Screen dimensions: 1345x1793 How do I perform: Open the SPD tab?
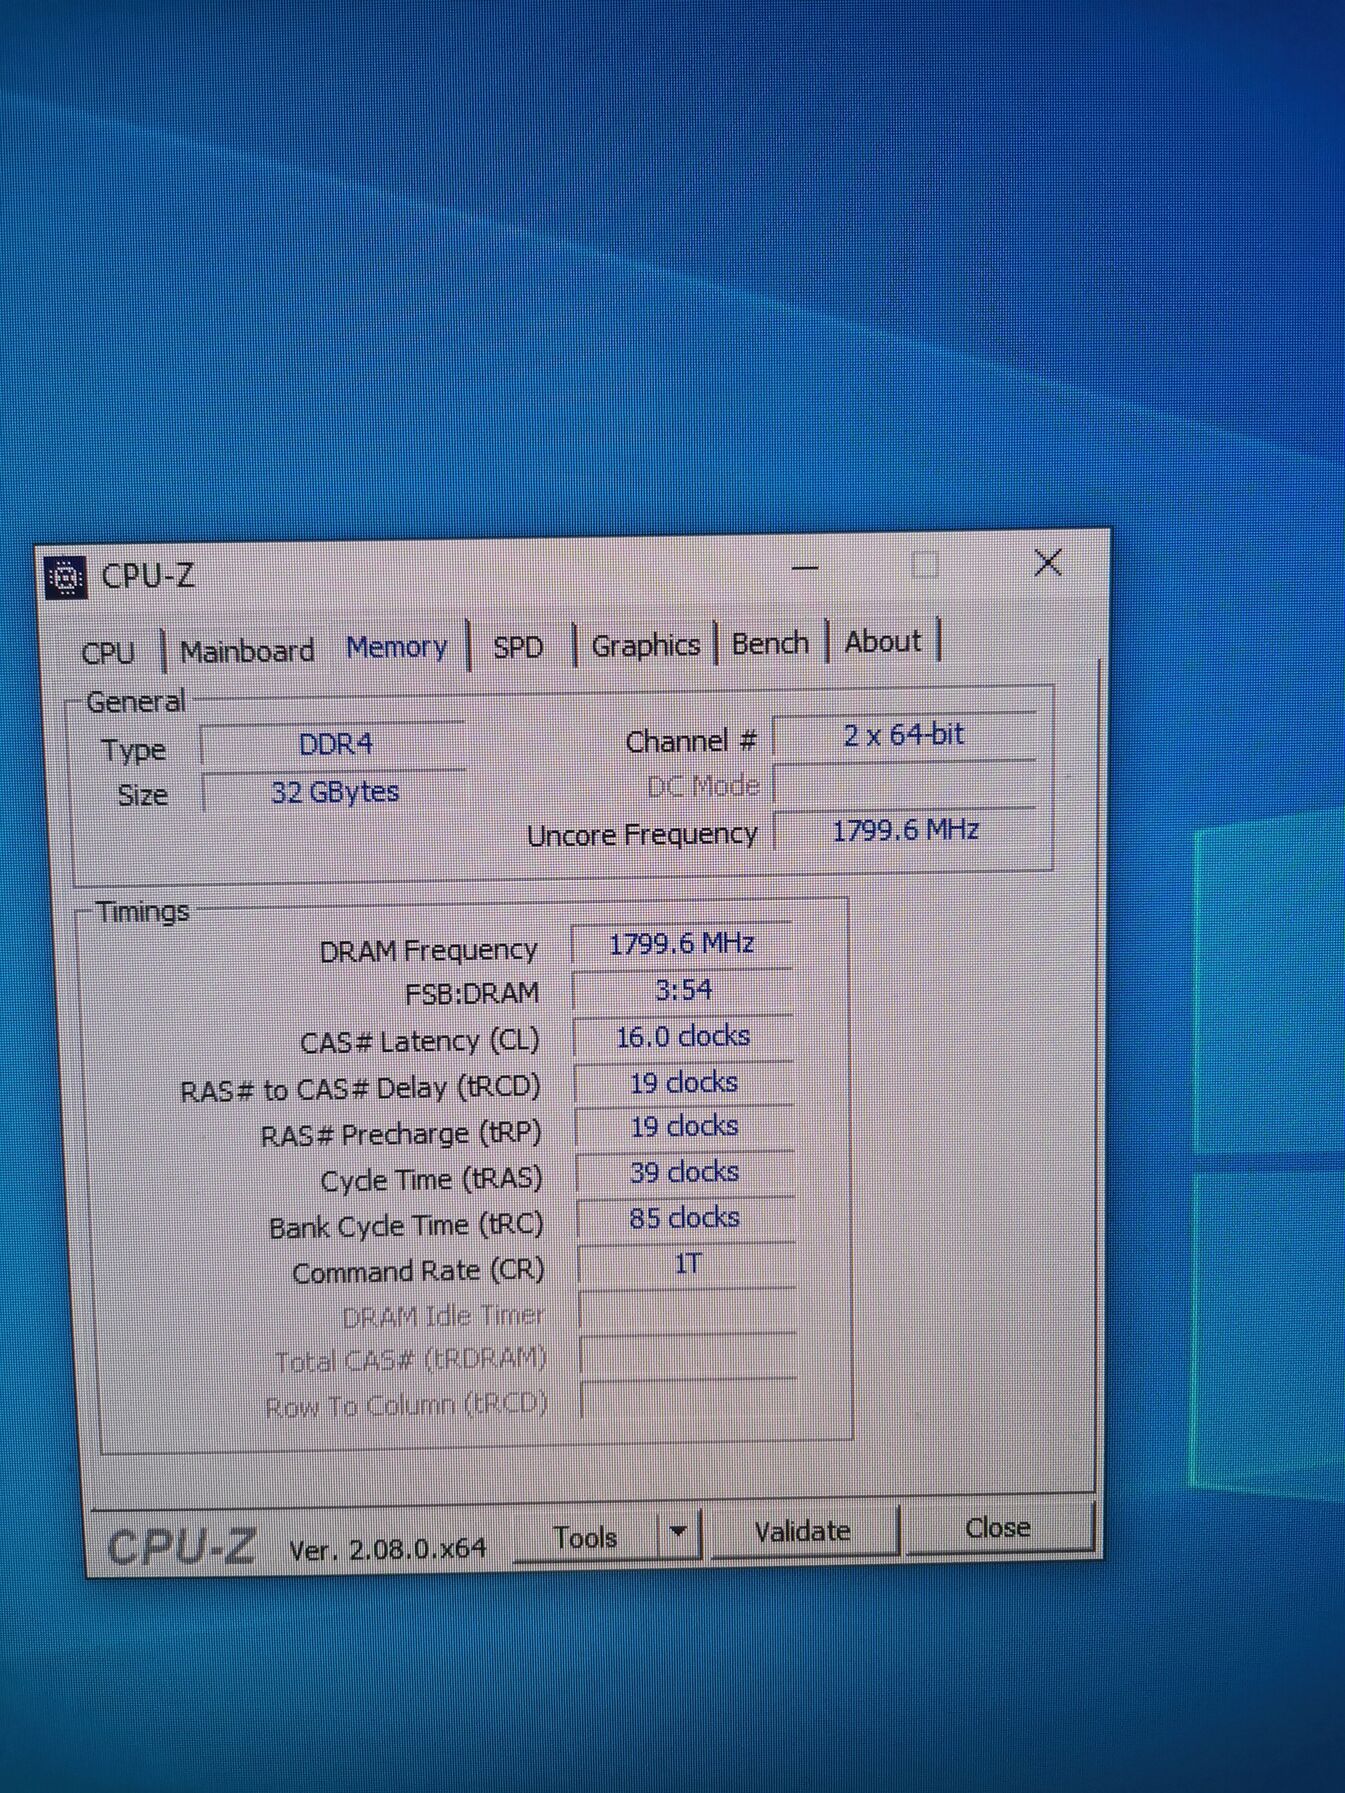click(x=518, y=647)
